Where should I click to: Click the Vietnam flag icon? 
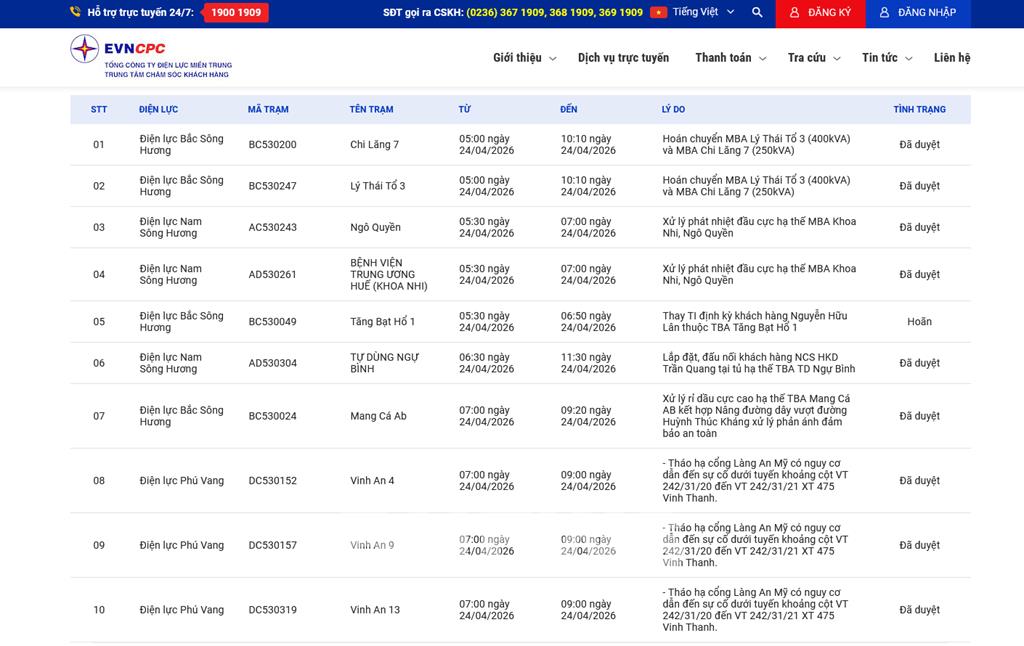point(658,13)
